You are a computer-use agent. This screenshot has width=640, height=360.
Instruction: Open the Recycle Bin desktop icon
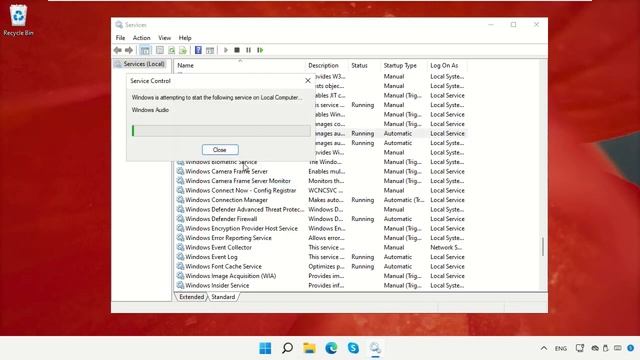[18, 20]
